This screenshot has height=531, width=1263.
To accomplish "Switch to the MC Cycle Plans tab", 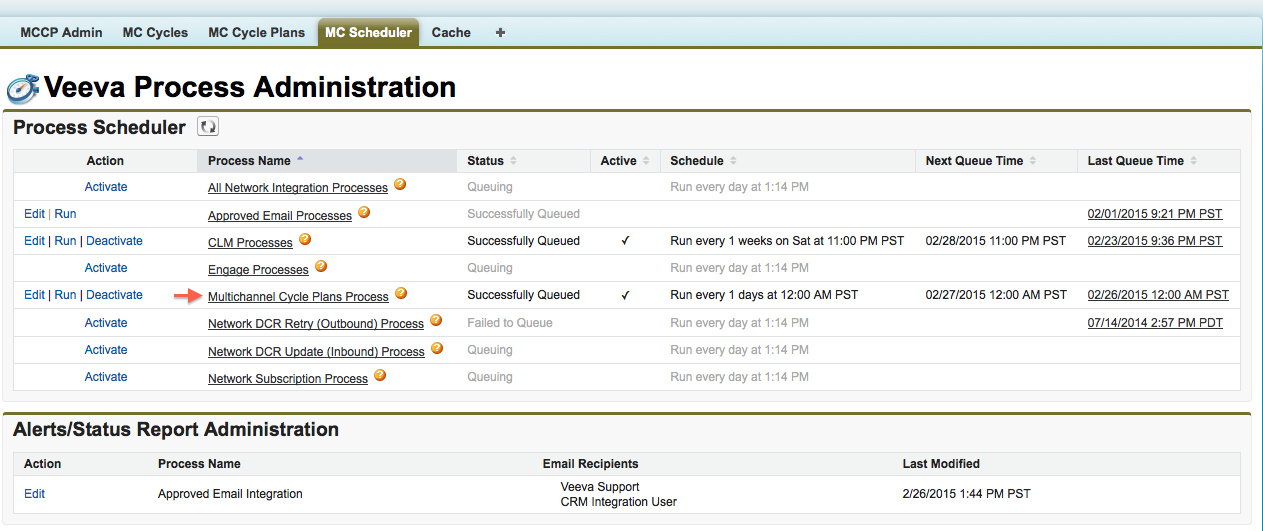I will 256,32.
